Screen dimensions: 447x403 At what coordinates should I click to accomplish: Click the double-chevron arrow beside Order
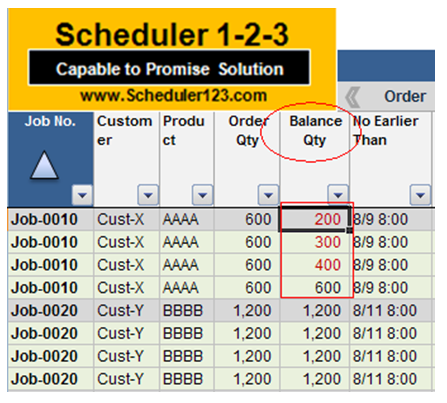[x=353, y=97]
